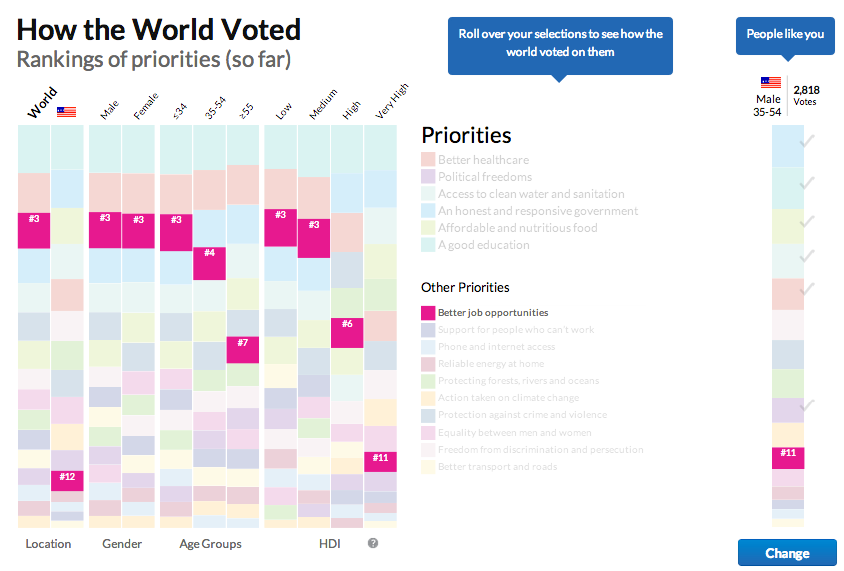
Task: Click the US flag icon beside World
Action: tap(66, 112)
